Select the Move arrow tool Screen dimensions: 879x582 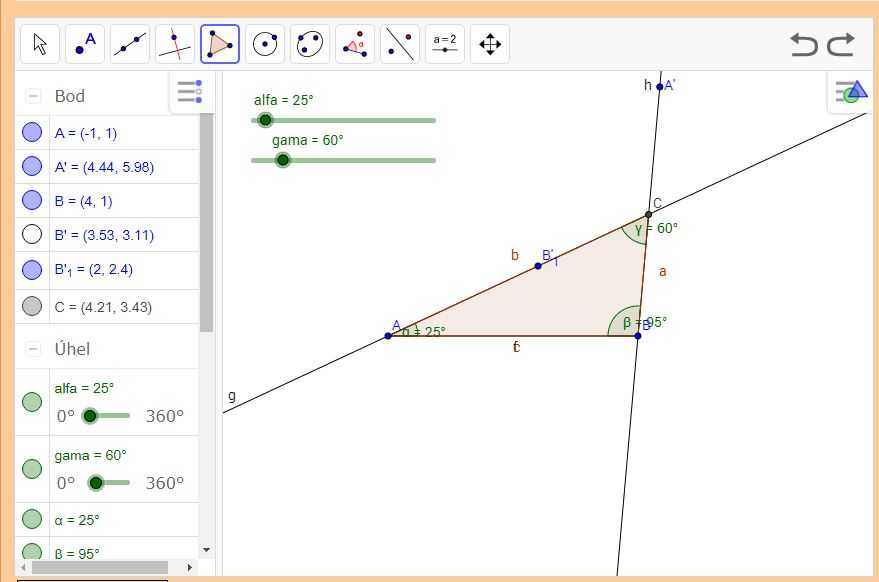pos(40,44)
